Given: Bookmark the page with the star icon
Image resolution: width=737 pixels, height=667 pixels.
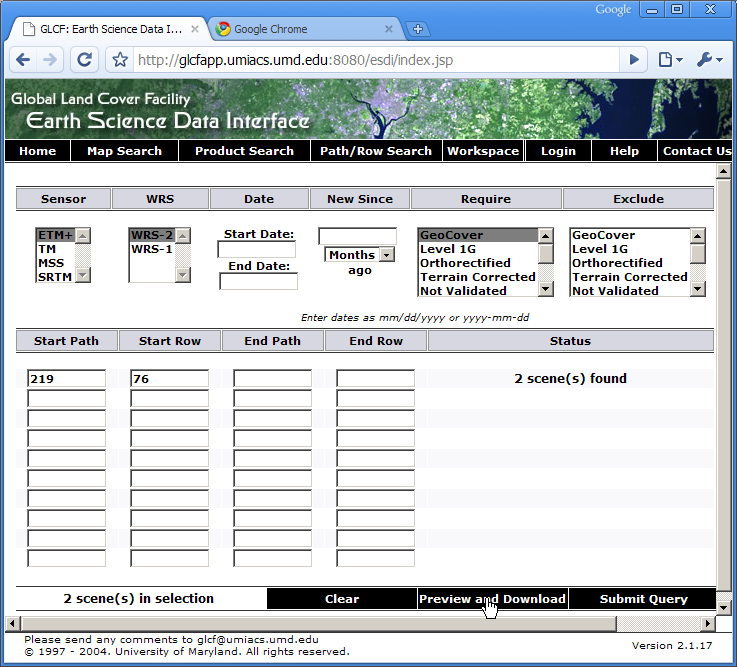Looking at the screenshot, I should [x=120, y=60].
